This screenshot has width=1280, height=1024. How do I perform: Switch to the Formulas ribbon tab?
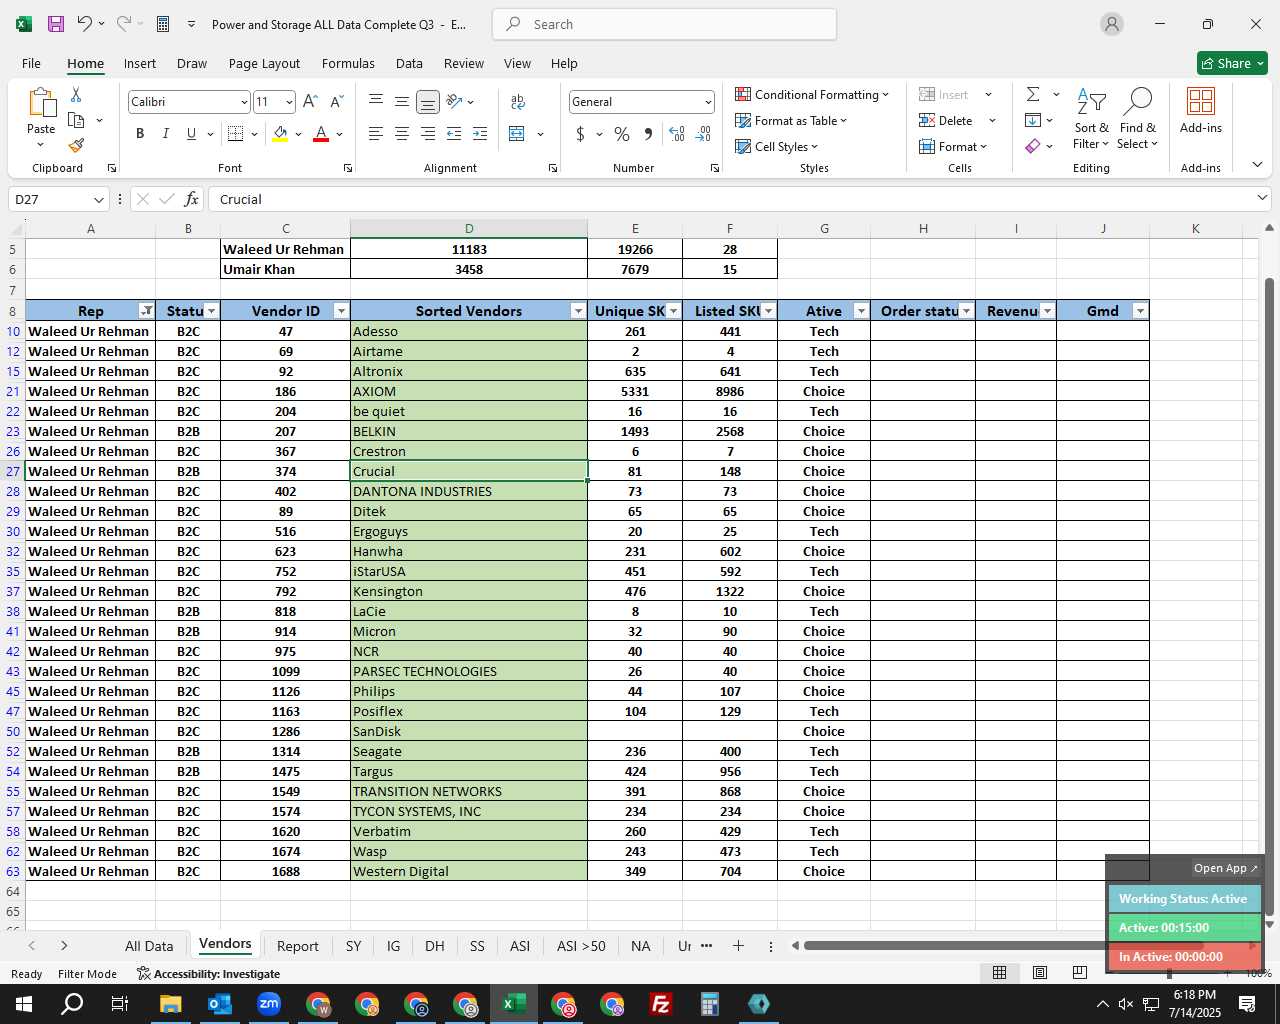click(x=348, y=63)
